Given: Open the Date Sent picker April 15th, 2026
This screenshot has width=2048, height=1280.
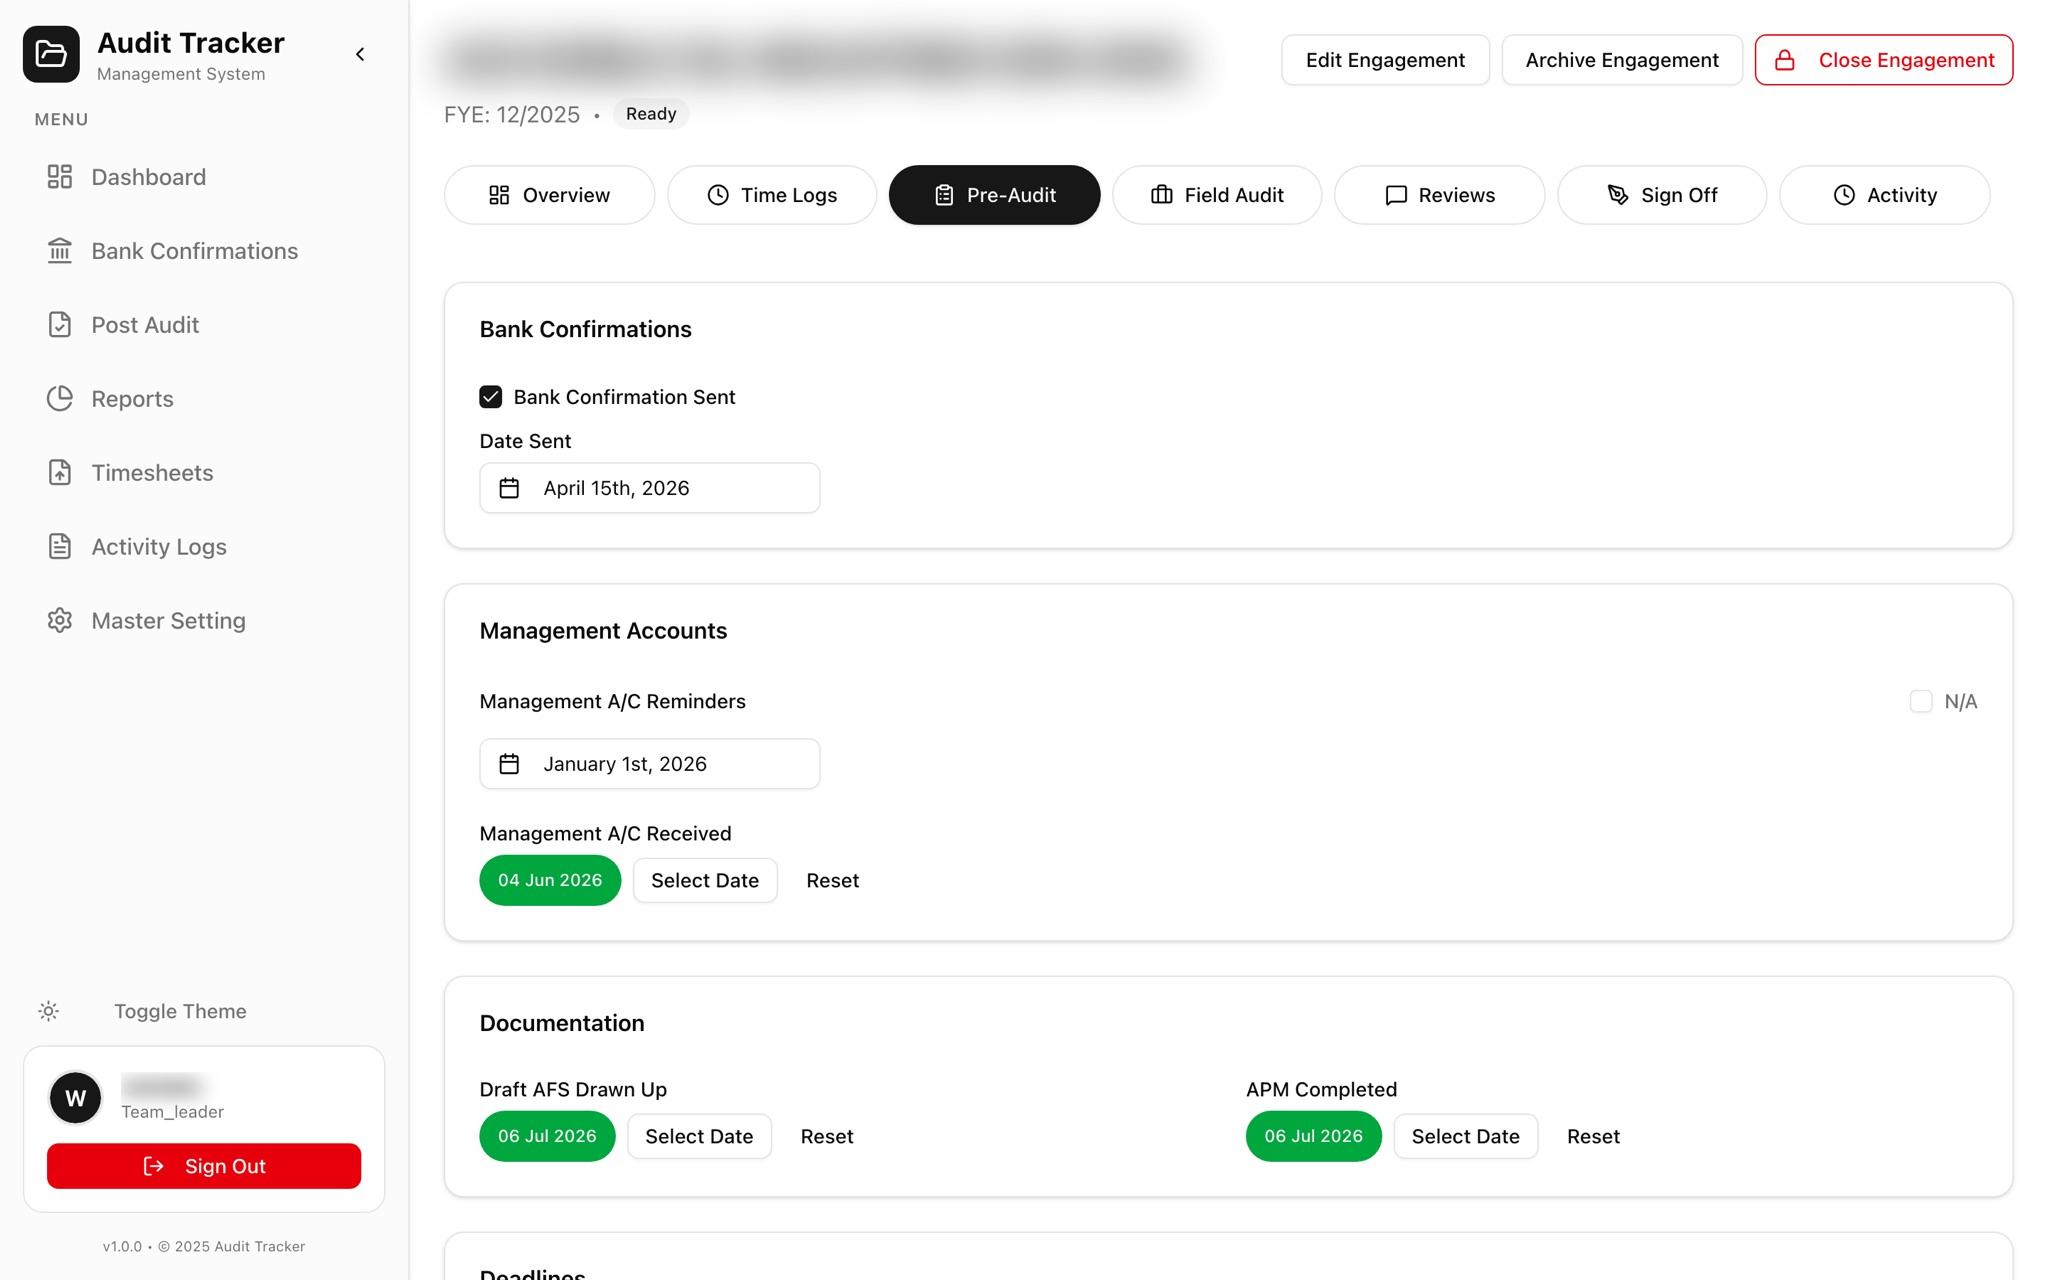Looking at the screenshot, I should pos(650,488).
